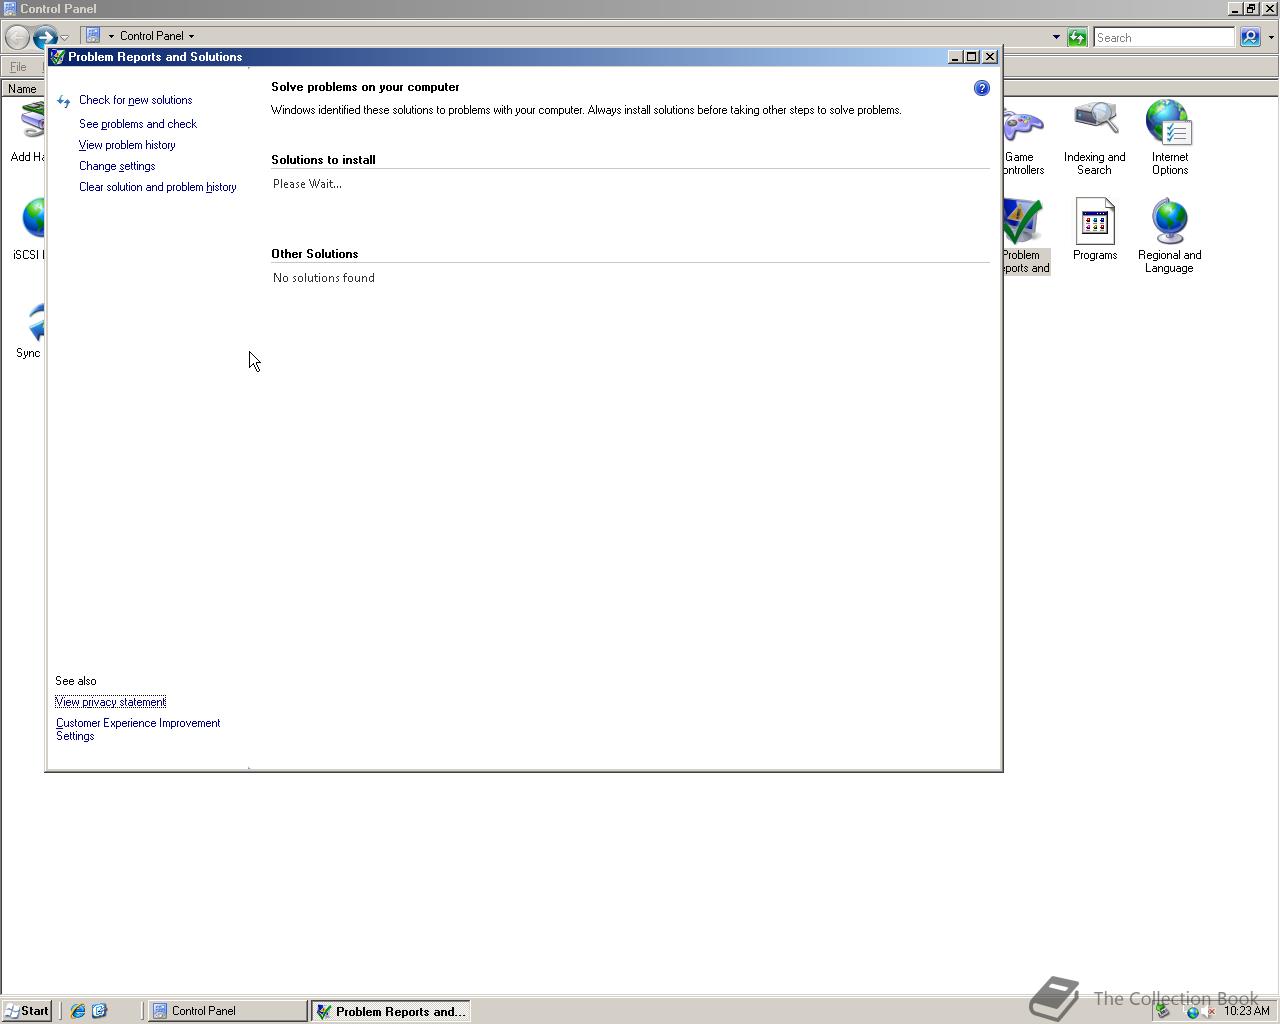The image size is (1280, 1024).
Task: Click the second Quick Launch icon
Action: [99, 1011]
